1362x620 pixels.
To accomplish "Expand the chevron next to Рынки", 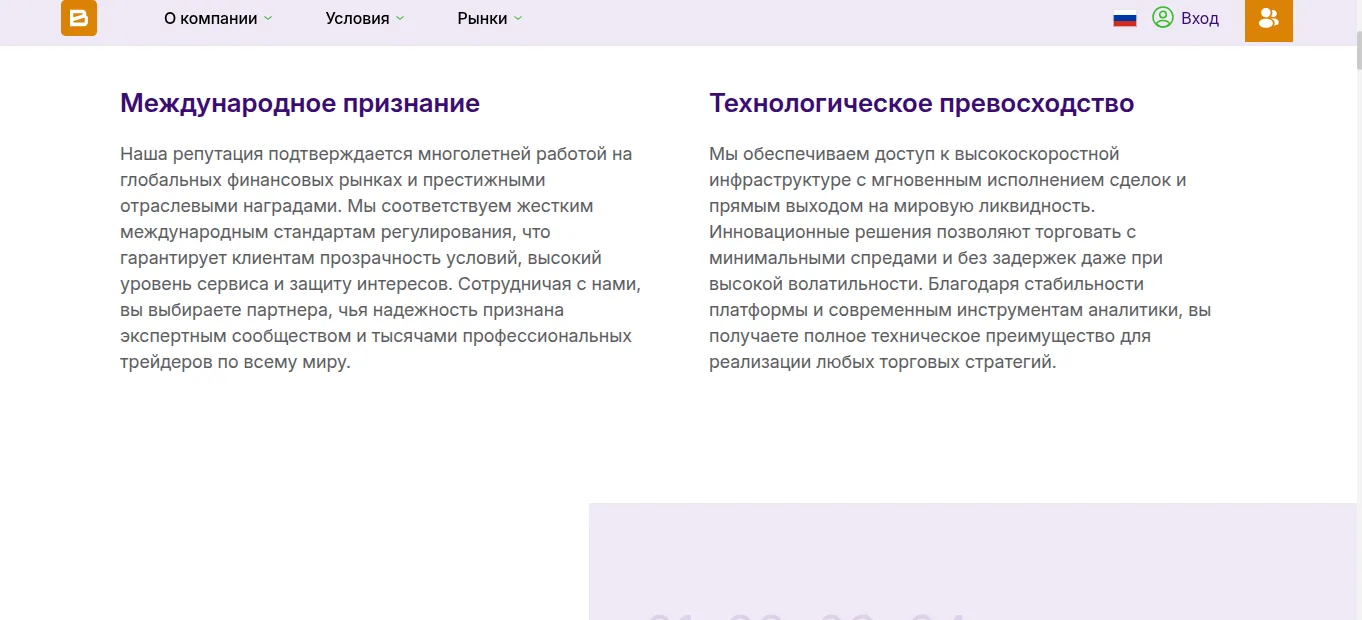I will pyautogui.click(x=518, y=18).
